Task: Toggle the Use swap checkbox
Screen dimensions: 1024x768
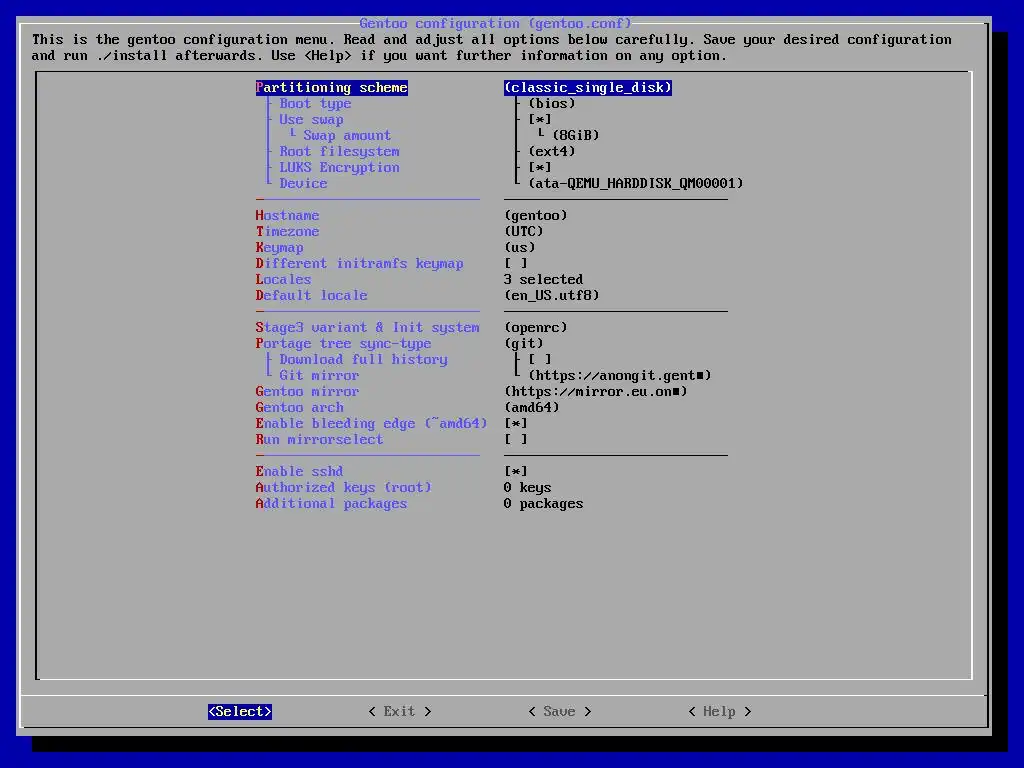Action: 540,120
